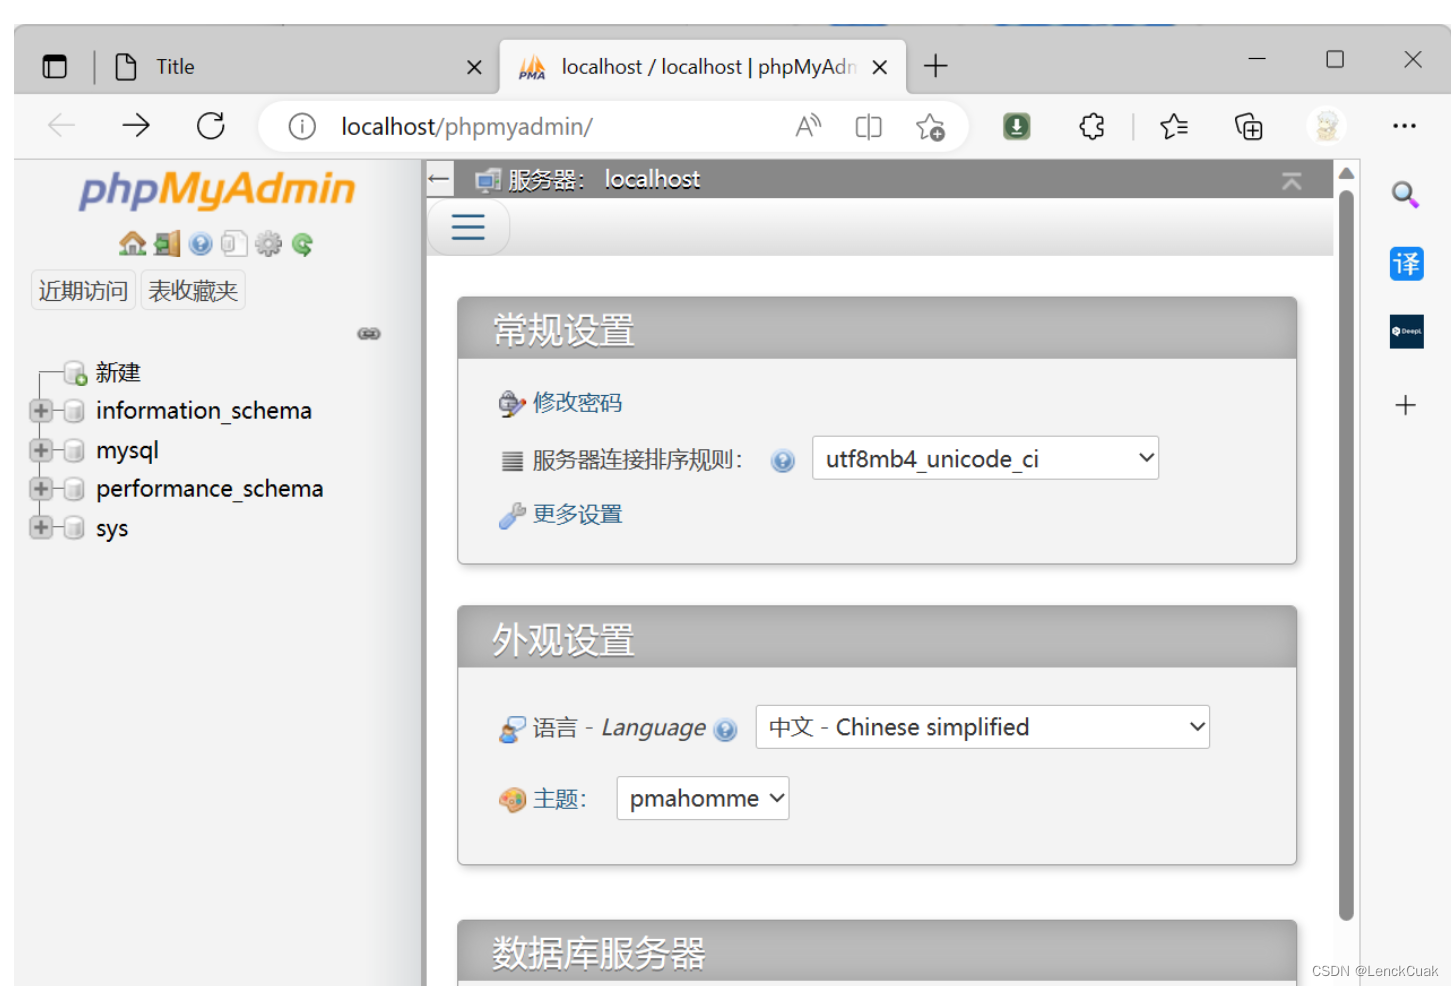Click the 修改密码 link
The image size is (1454, 986).
[x=577, y=403]
